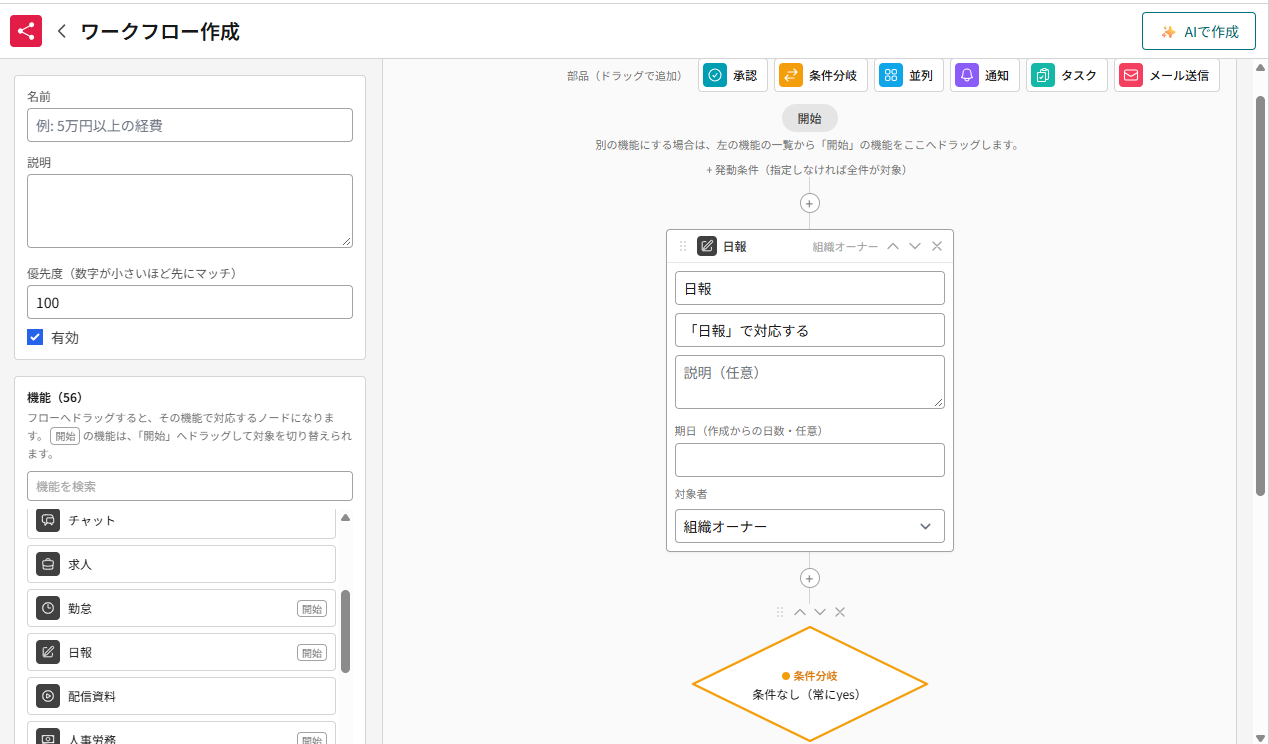This screenshot has width=1269, height=744.
Task: Click the 機能を検索 search box
Action: pyautogui.click(x=190, y=486)
